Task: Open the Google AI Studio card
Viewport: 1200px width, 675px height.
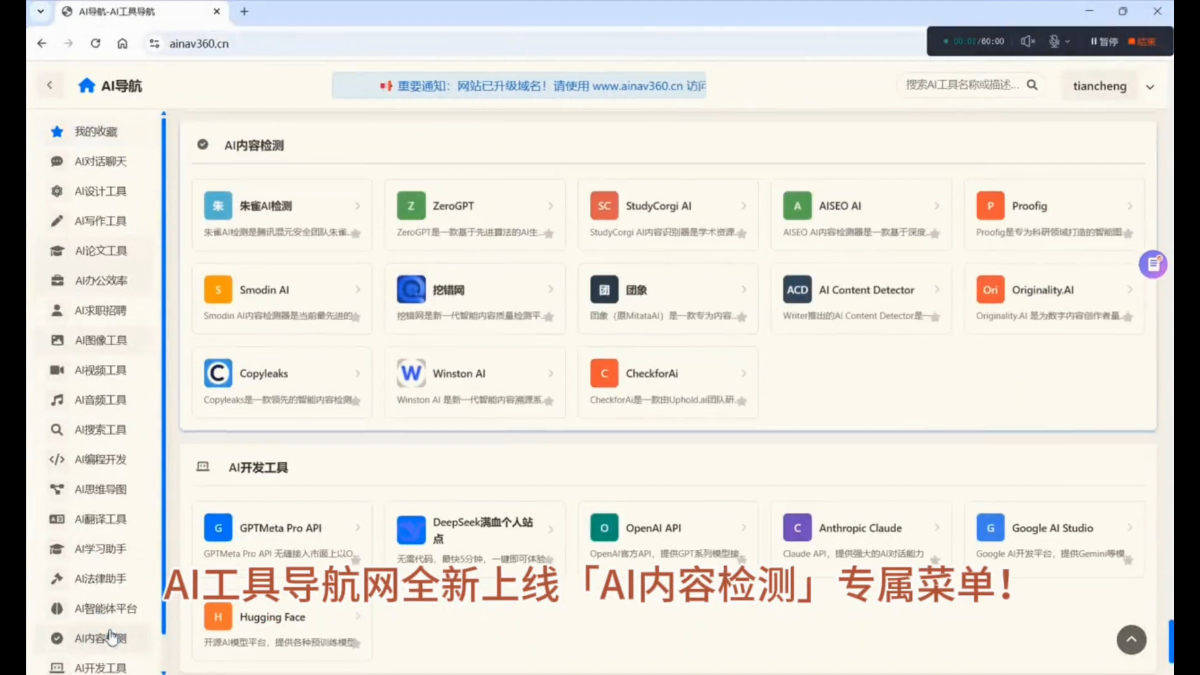Action: coord(1054,539)
